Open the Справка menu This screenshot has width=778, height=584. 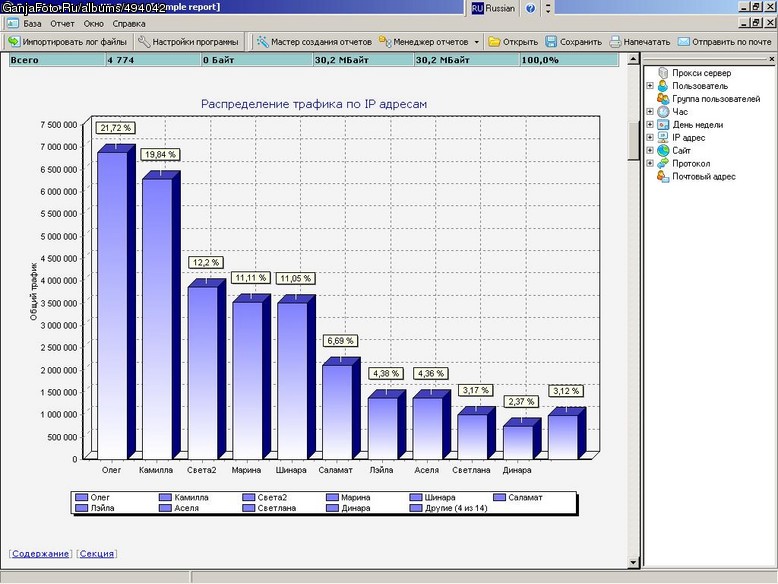point(129,23)
